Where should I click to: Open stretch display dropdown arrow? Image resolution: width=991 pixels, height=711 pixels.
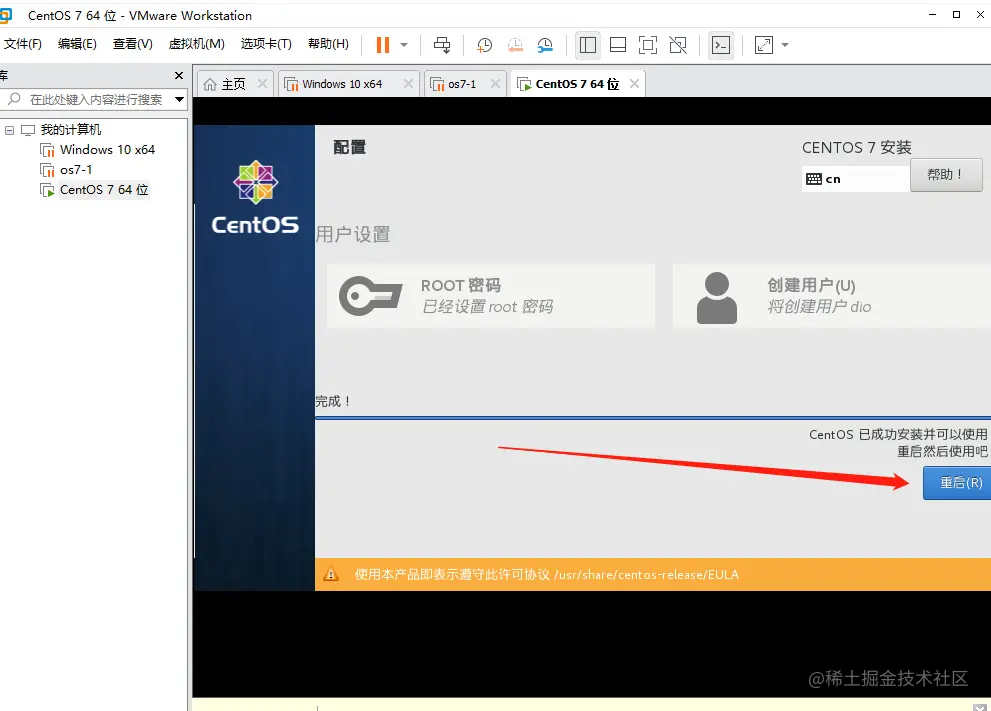785,45
